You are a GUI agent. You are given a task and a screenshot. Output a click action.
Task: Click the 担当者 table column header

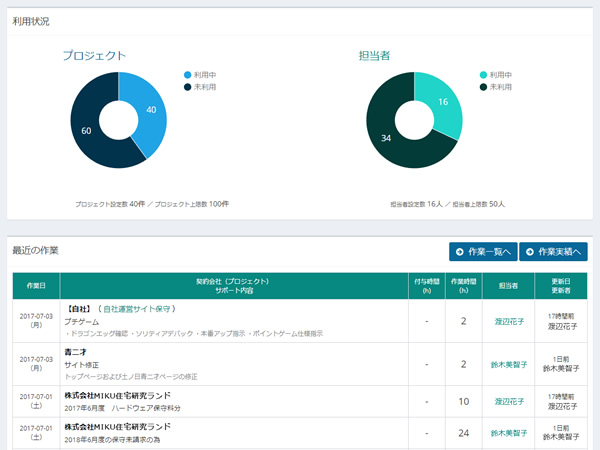510,285
